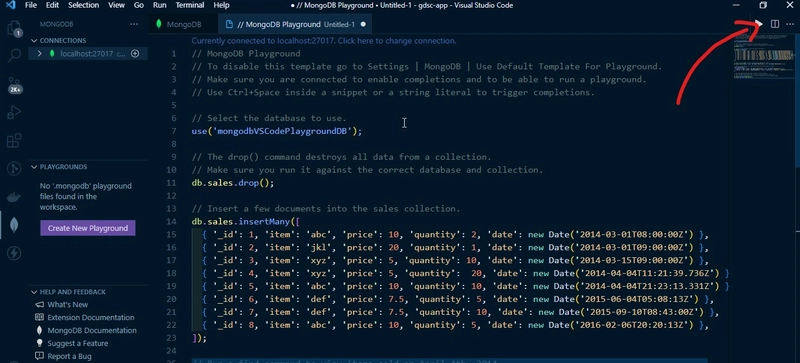Open the Run and Debug view

point(14,112)
